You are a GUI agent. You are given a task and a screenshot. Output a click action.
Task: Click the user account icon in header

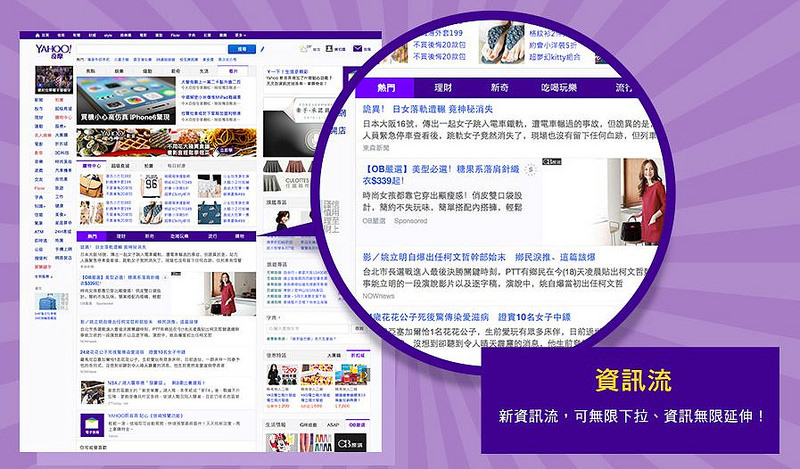pos(329,48)
